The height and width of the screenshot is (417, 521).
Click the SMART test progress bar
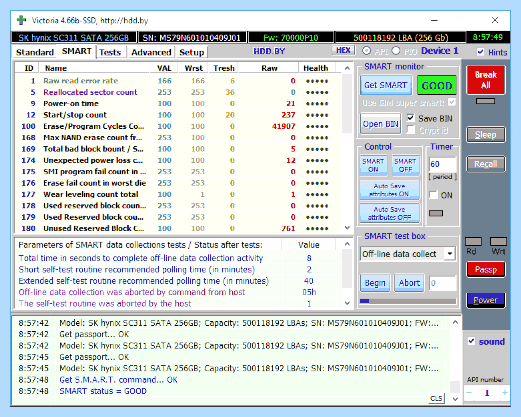408,301
